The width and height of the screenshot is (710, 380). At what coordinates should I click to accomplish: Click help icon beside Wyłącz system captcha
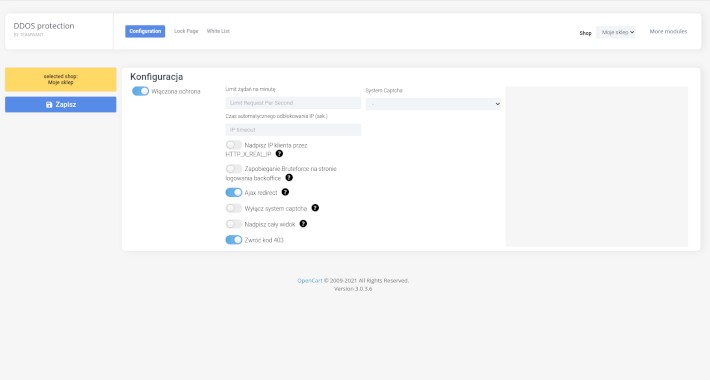pyautogui.click(x=315, y=208)
